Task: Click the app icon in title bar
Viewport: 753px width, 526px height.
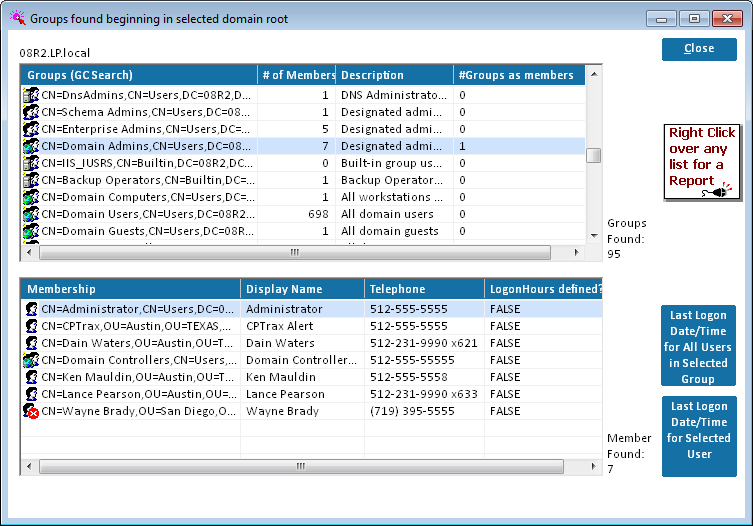Action: [17, 18]
